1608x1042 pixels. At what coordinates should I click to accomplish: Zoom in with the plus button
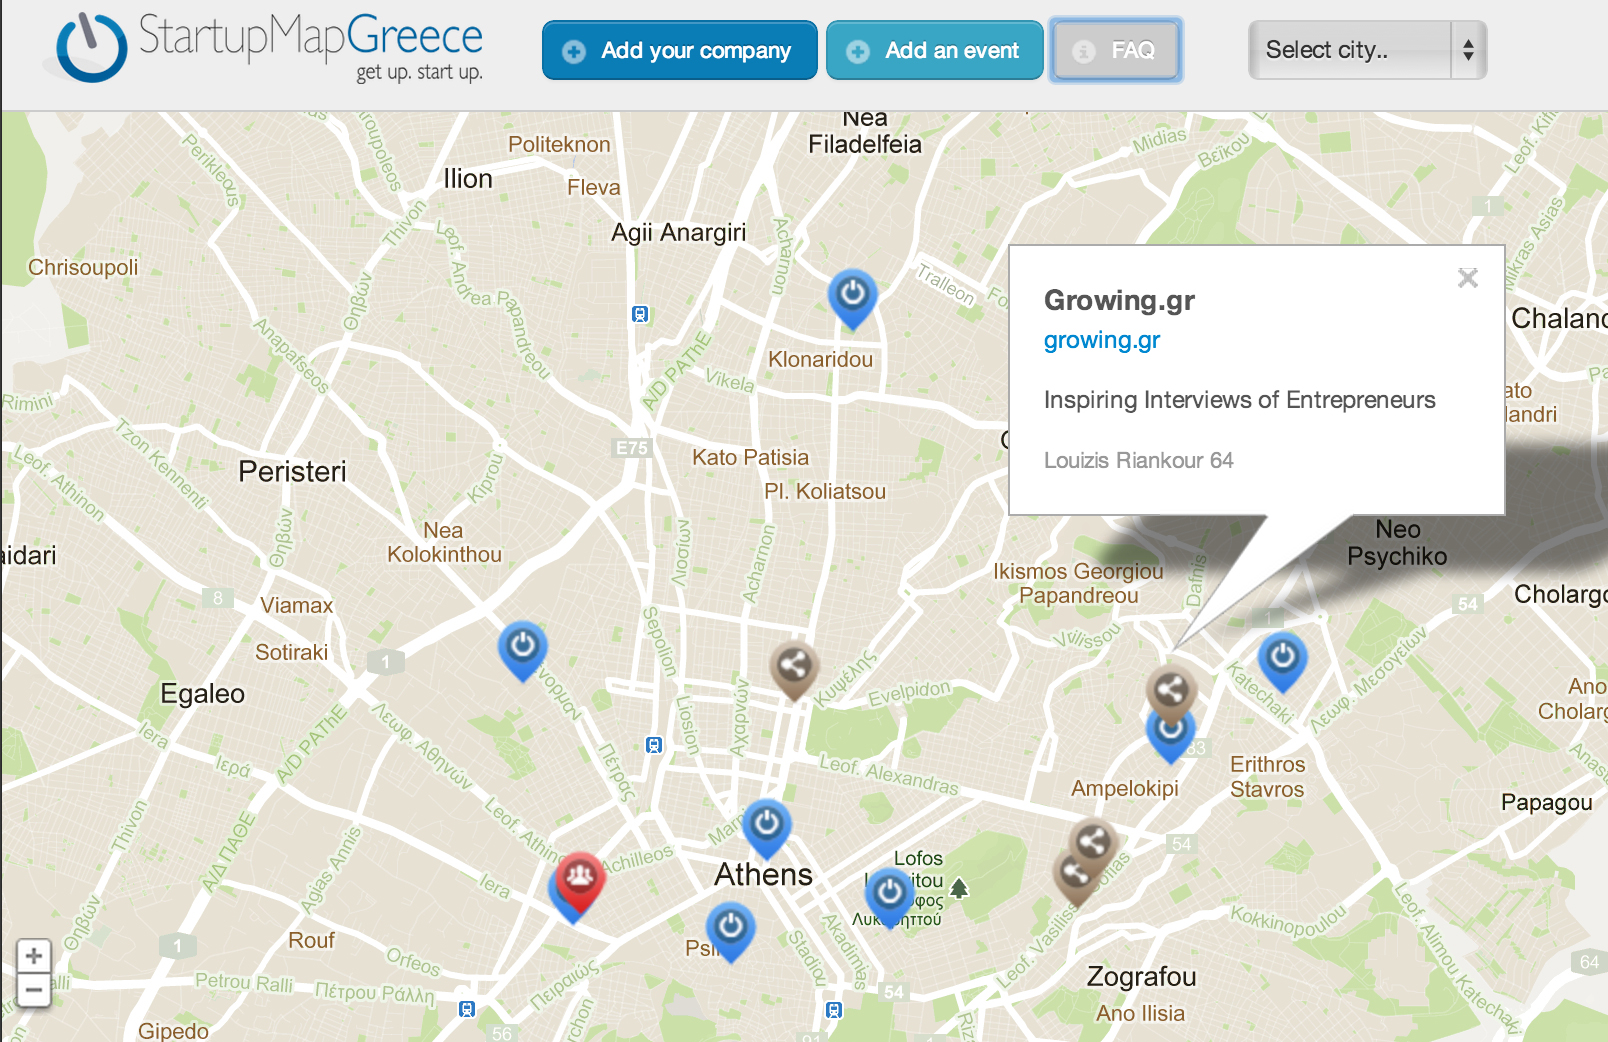[x=34, y=956]
